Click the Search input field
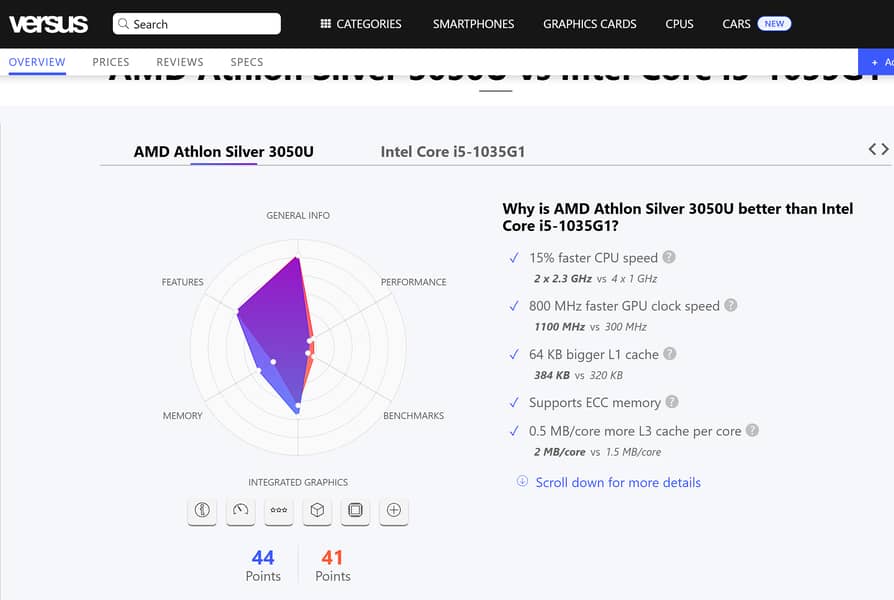The width and height of the screenshot is (894, 600). pos(196,24)
